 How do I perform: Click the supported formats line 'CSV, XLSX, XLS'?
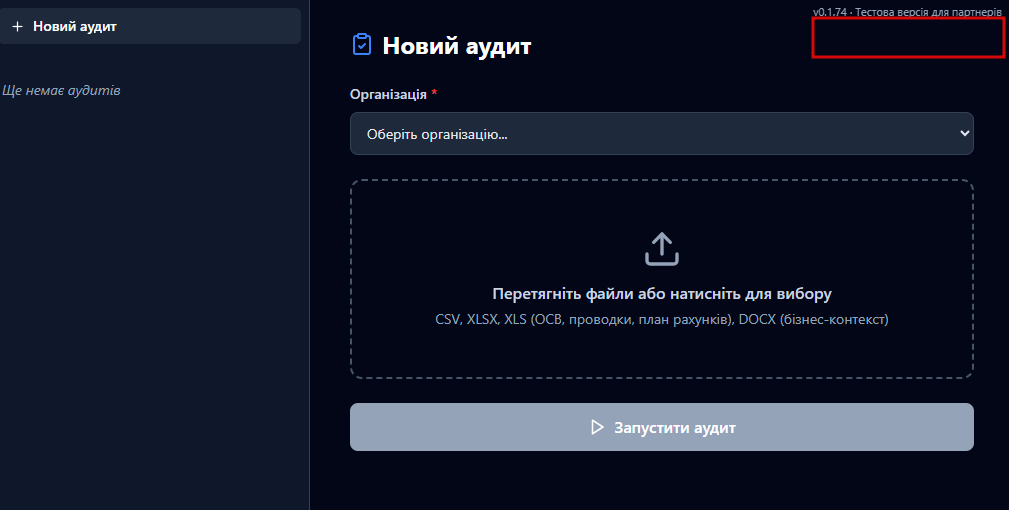481,320
